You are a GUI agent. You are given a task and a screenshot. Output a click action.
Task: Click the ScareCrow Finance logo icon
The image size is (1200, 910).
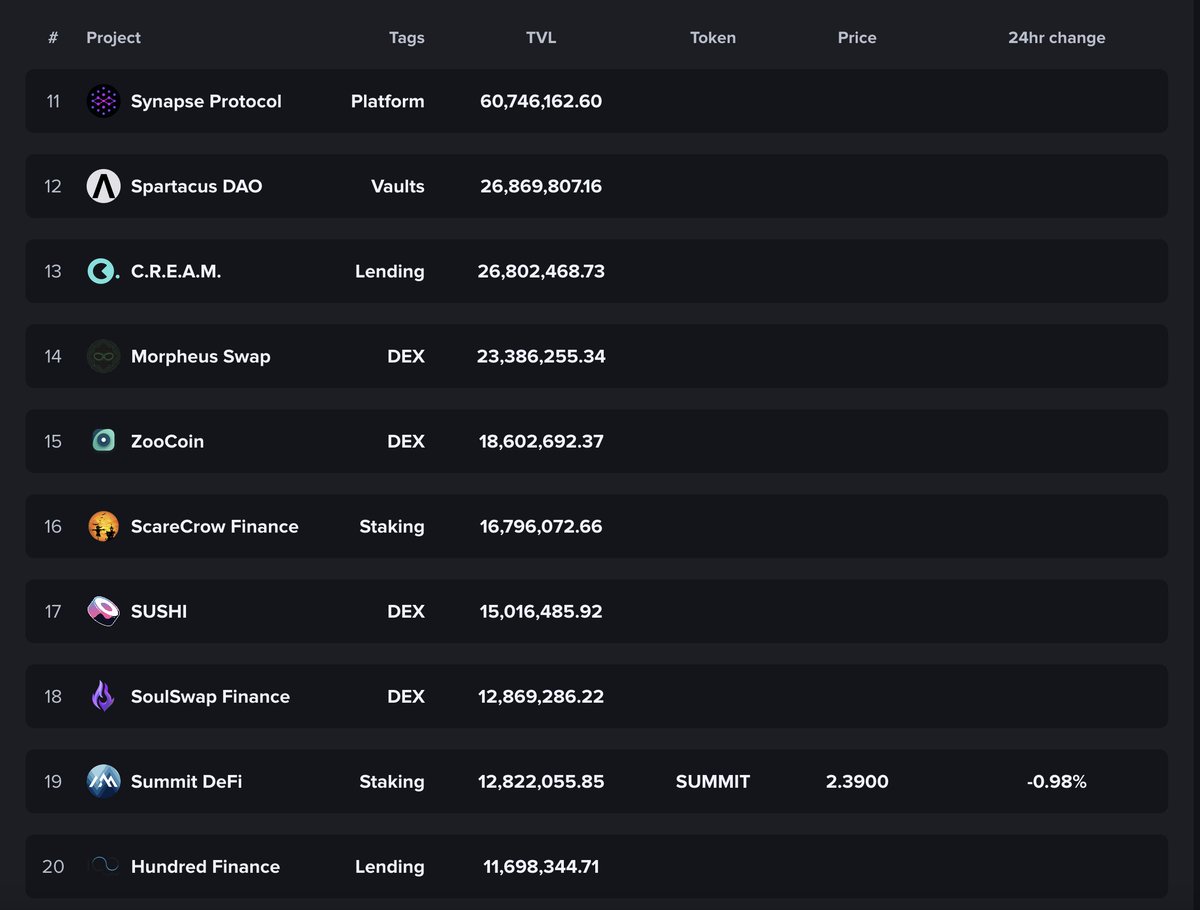(103, 526)
